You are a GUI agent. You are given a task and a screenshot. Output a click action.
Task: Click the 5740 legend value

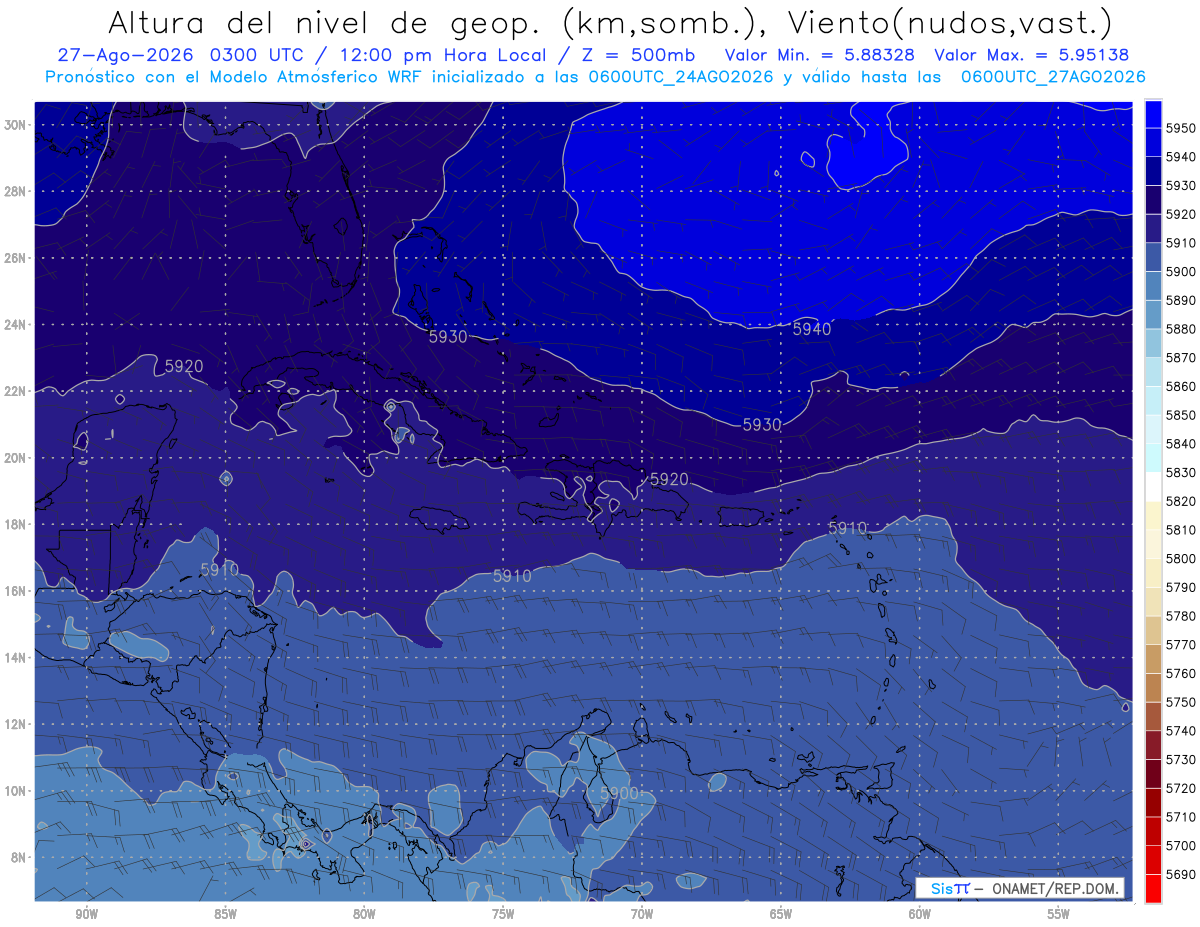[x=1181, y=731]
